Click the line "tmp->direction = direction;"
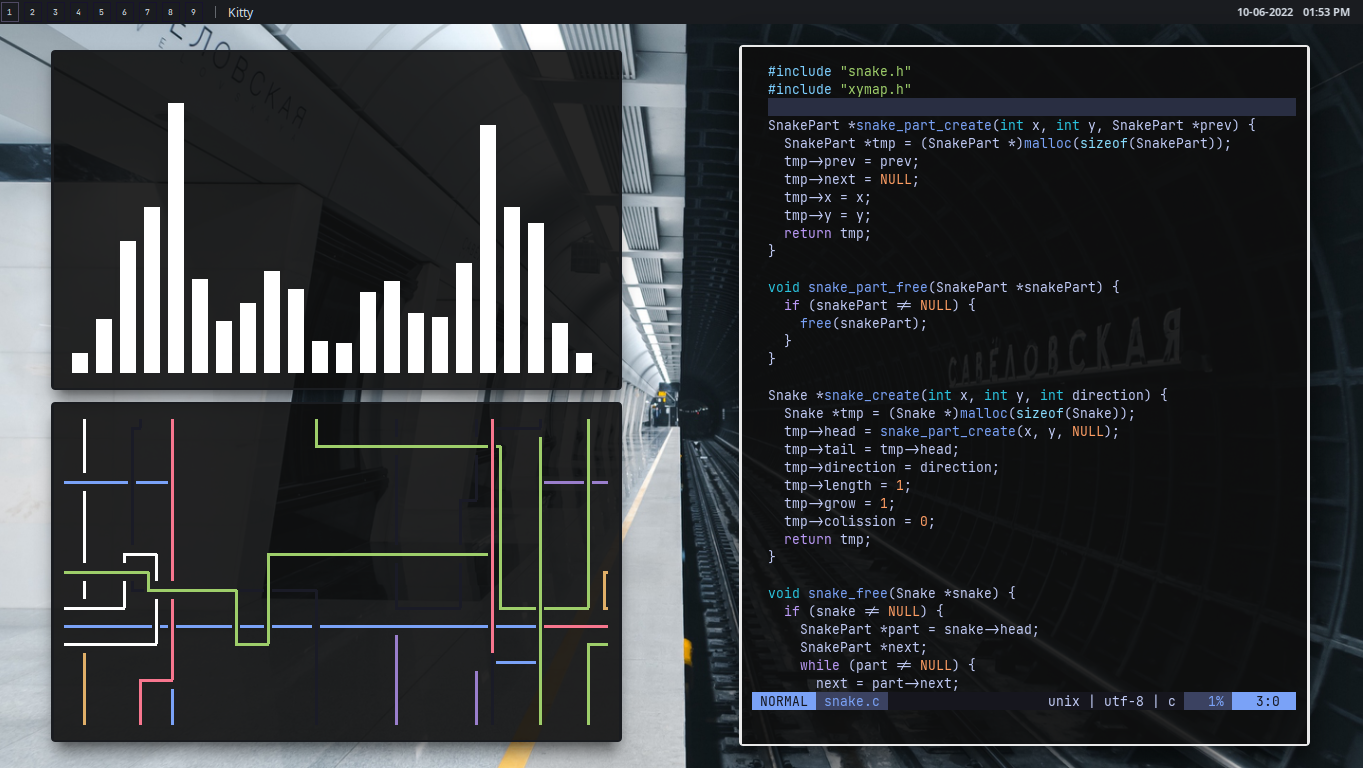The width and height of the screenshot is (1363, 768). (892, 467)
